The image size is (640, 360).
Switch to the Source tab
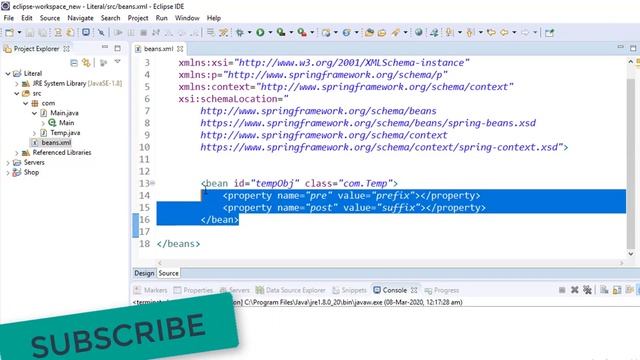(169, 273)
